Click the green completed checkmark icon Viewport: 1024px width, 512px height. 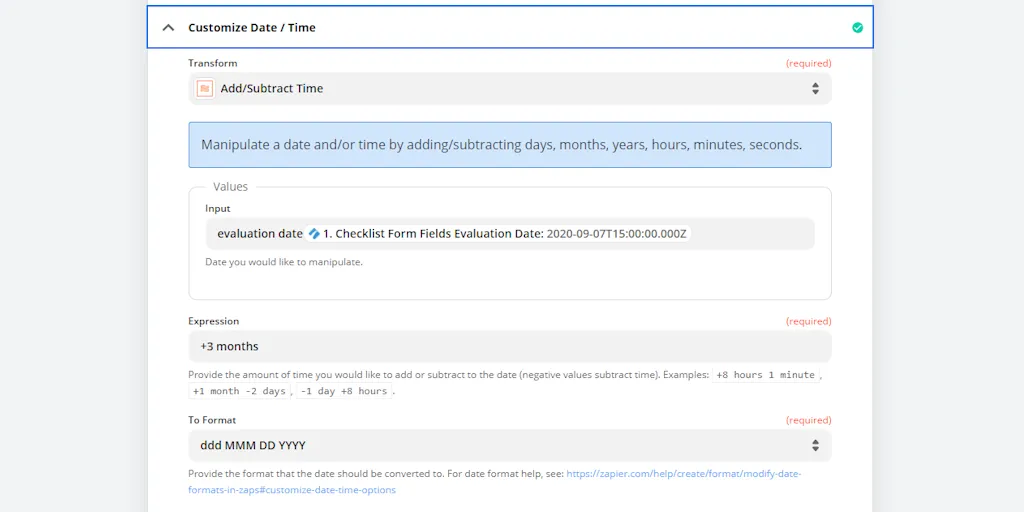click(x=857, y=27)
